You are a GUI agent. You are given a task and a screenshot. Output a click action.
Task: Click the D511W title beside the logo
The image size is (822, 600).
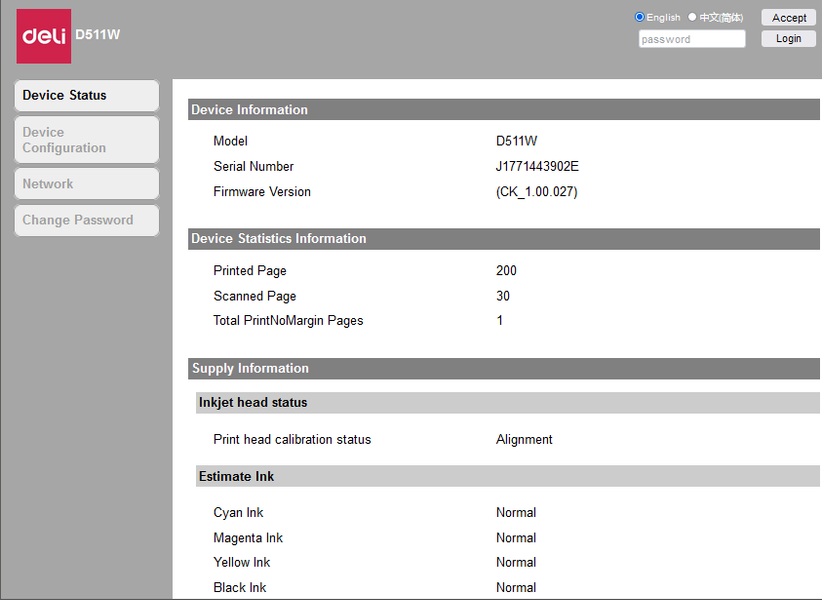point(98,36)
